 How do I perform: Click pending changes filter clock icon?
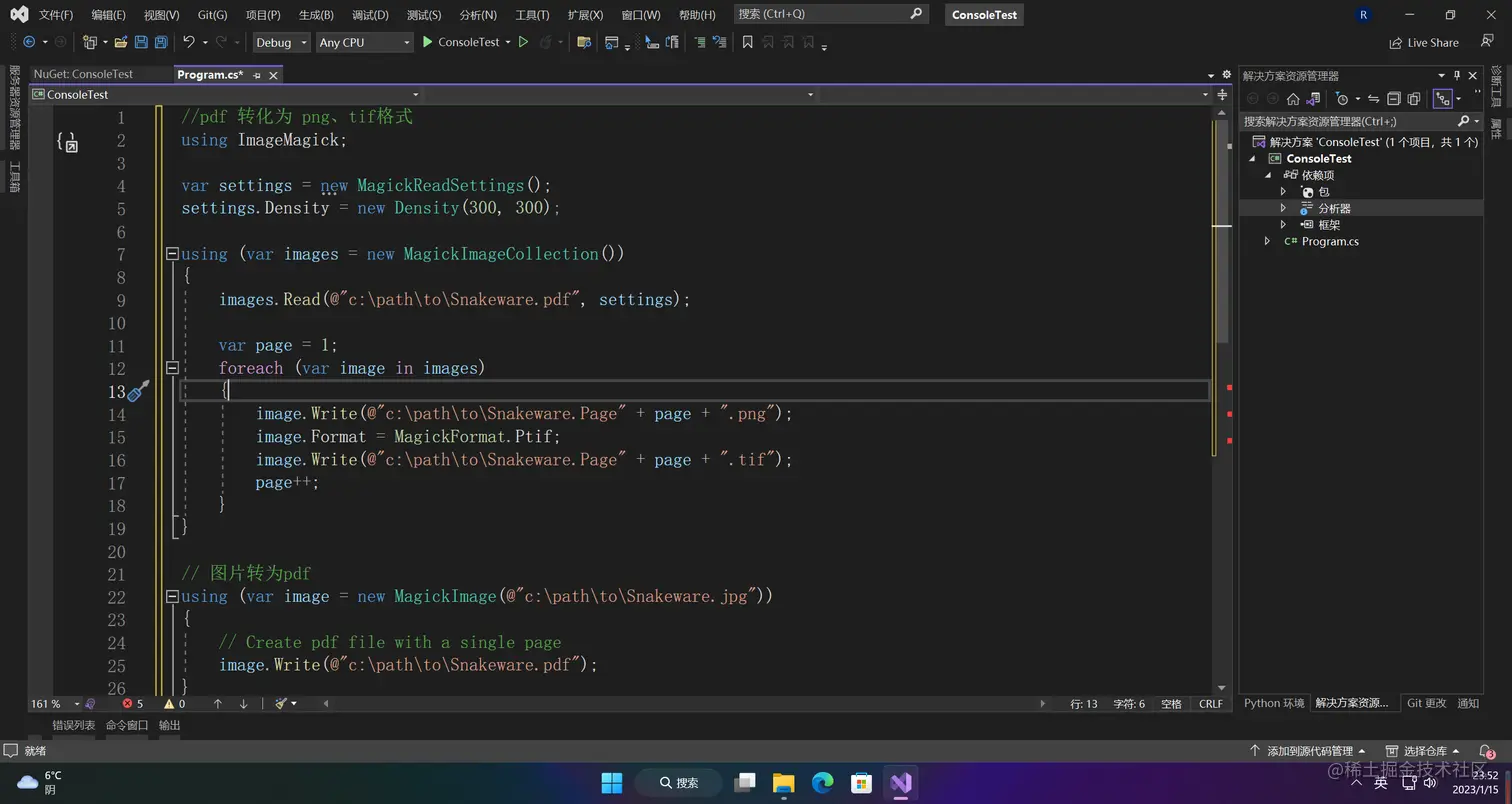tap(1342, 98)
